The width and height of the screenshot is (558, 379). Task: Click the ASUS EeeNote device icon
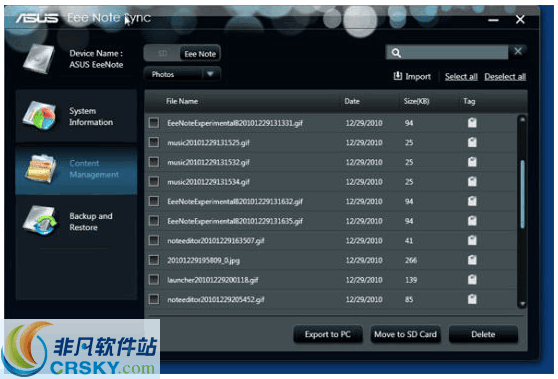(x=39, y=59)
